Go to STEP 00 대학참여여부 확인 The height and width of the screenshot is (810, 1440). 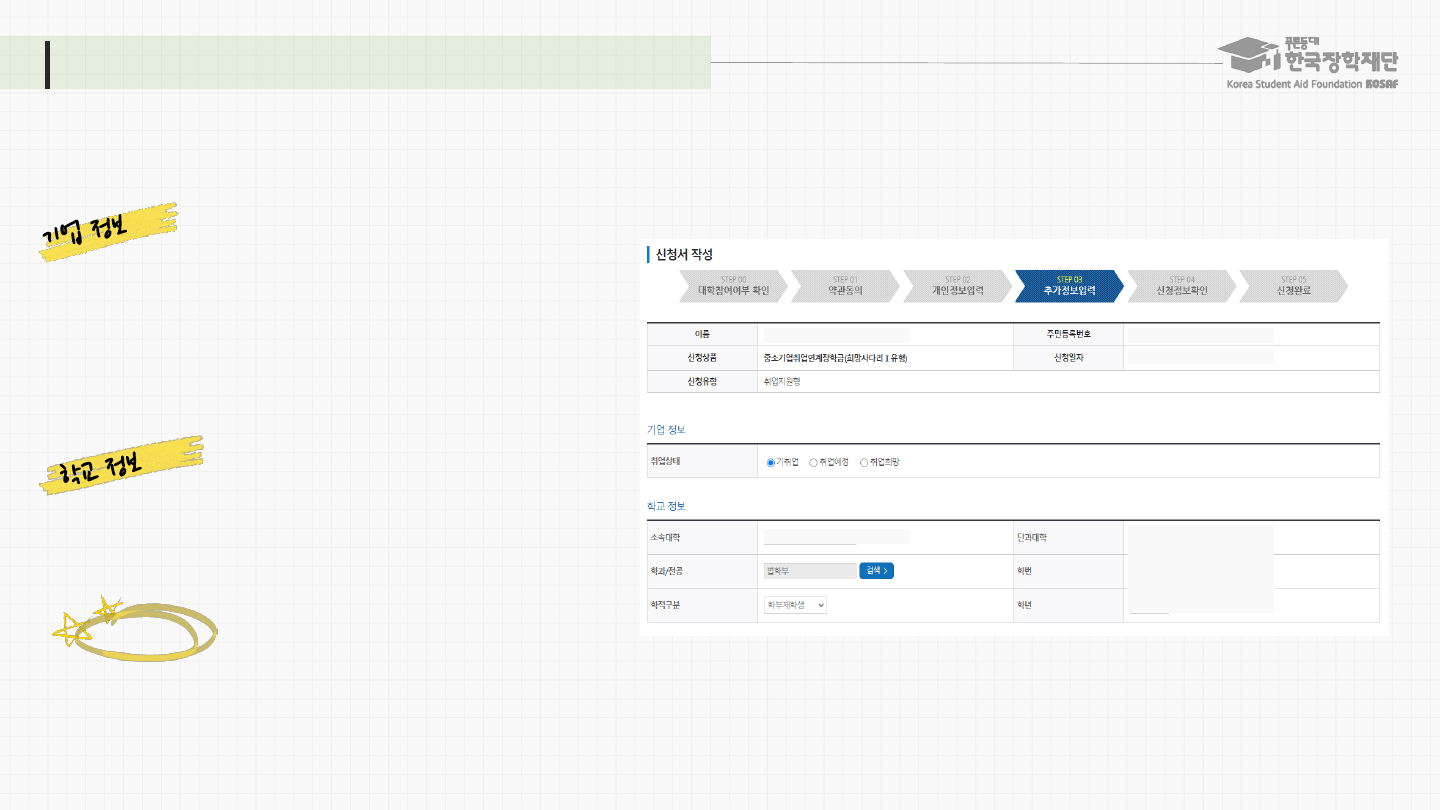point(733,286)
